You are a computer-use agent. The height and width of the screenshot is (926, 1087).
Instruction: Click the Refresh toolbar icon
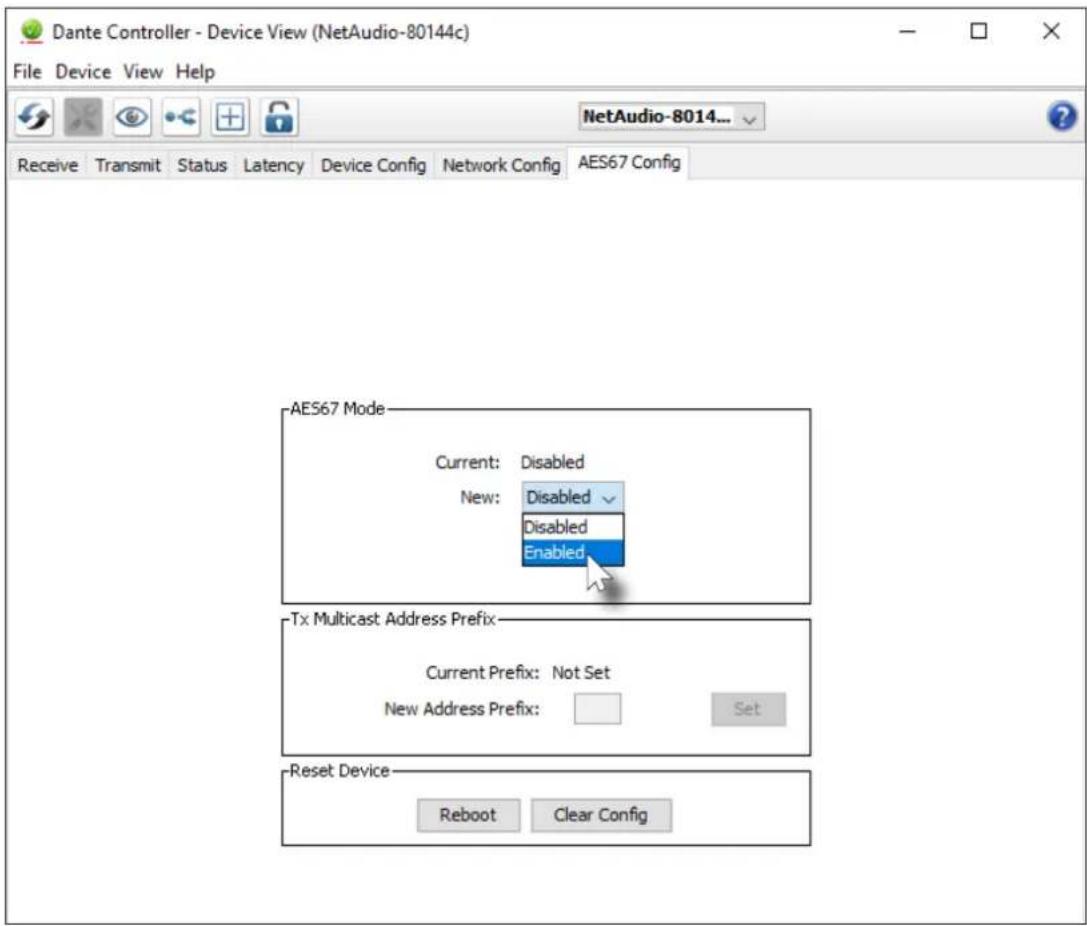click(x=34, y=117)
